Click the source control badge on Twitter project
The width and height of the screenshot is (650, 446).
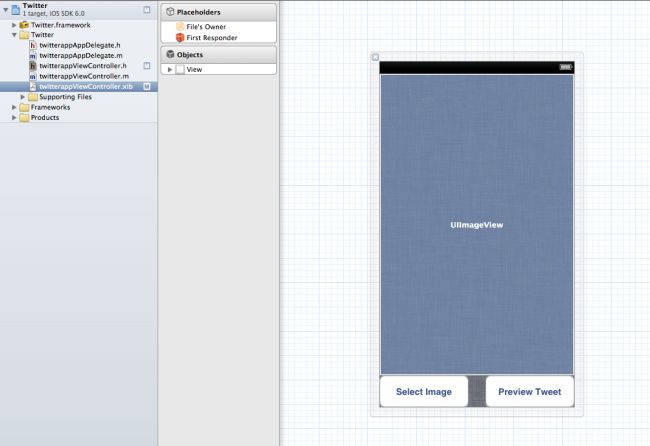147,9
